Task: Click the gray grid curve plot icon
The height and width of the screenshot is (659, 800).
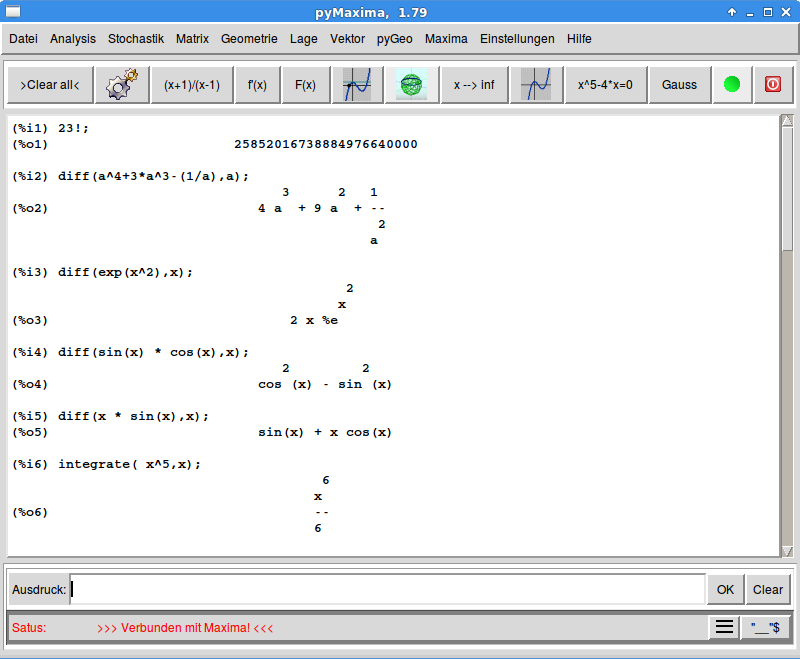Action: pyautogui.click(x=536, y=85)
